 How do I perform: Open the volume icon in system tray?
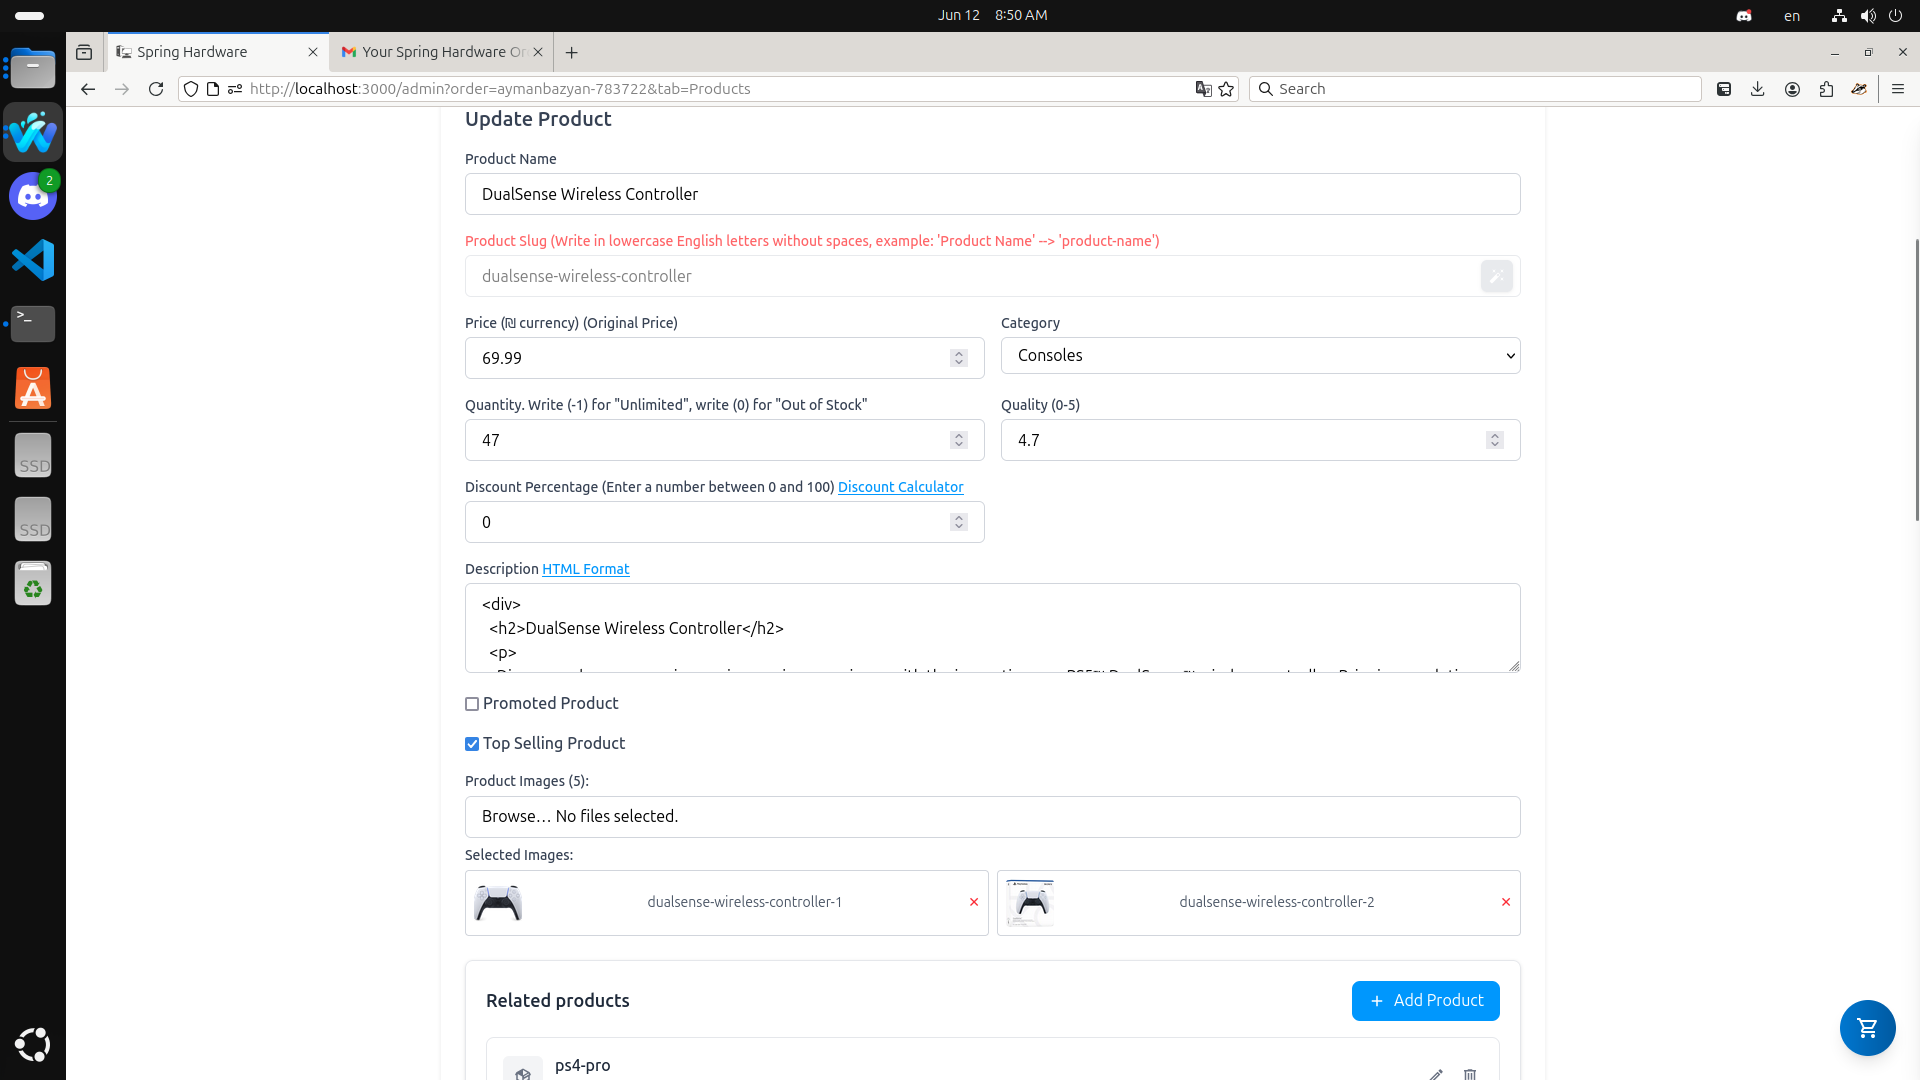click(1868, 15)
